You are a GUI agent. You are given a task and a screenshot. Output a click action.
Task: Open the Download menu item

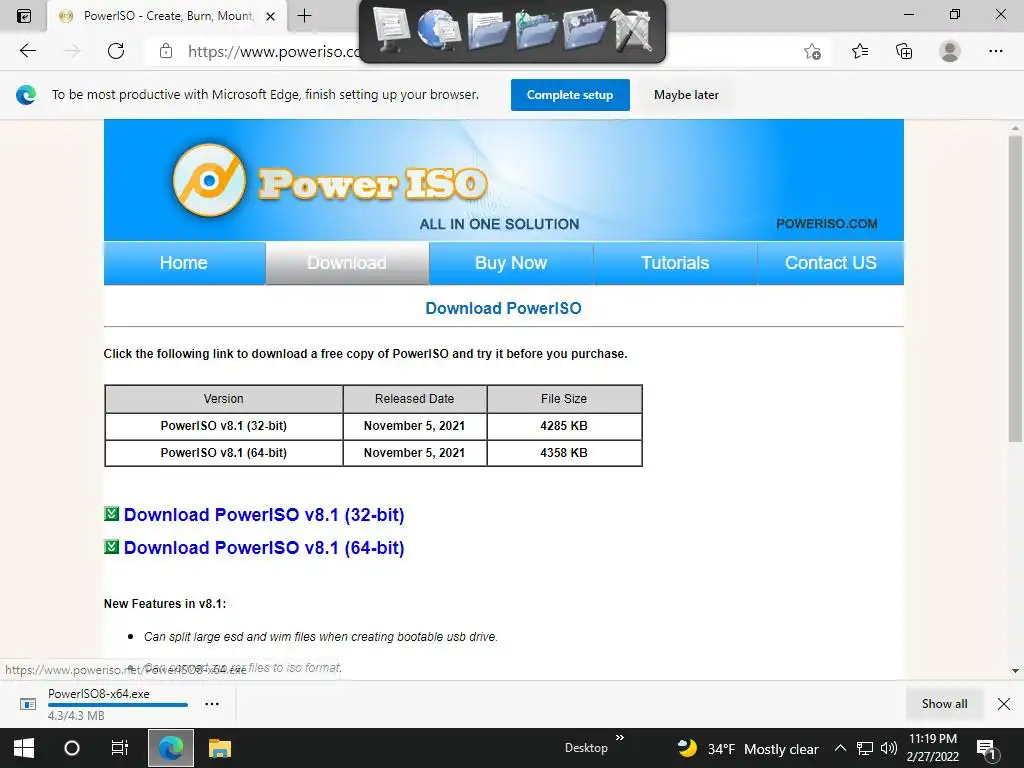(x=347, y=263)
